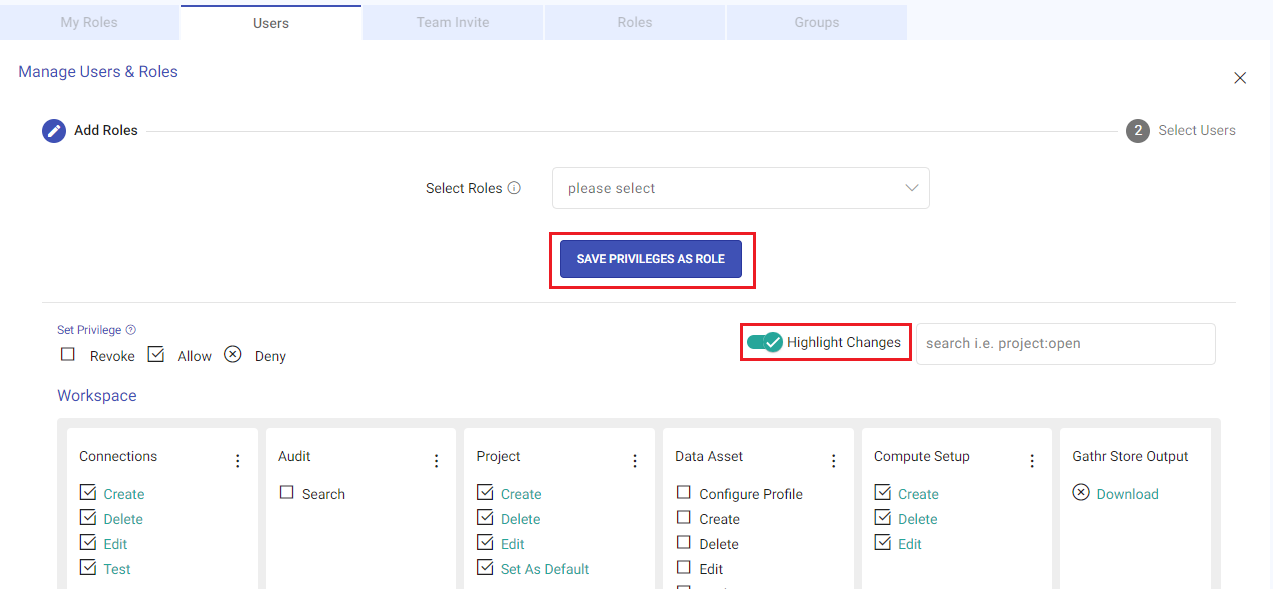Click the deny icon next to Download

(x=1081, y=493)
